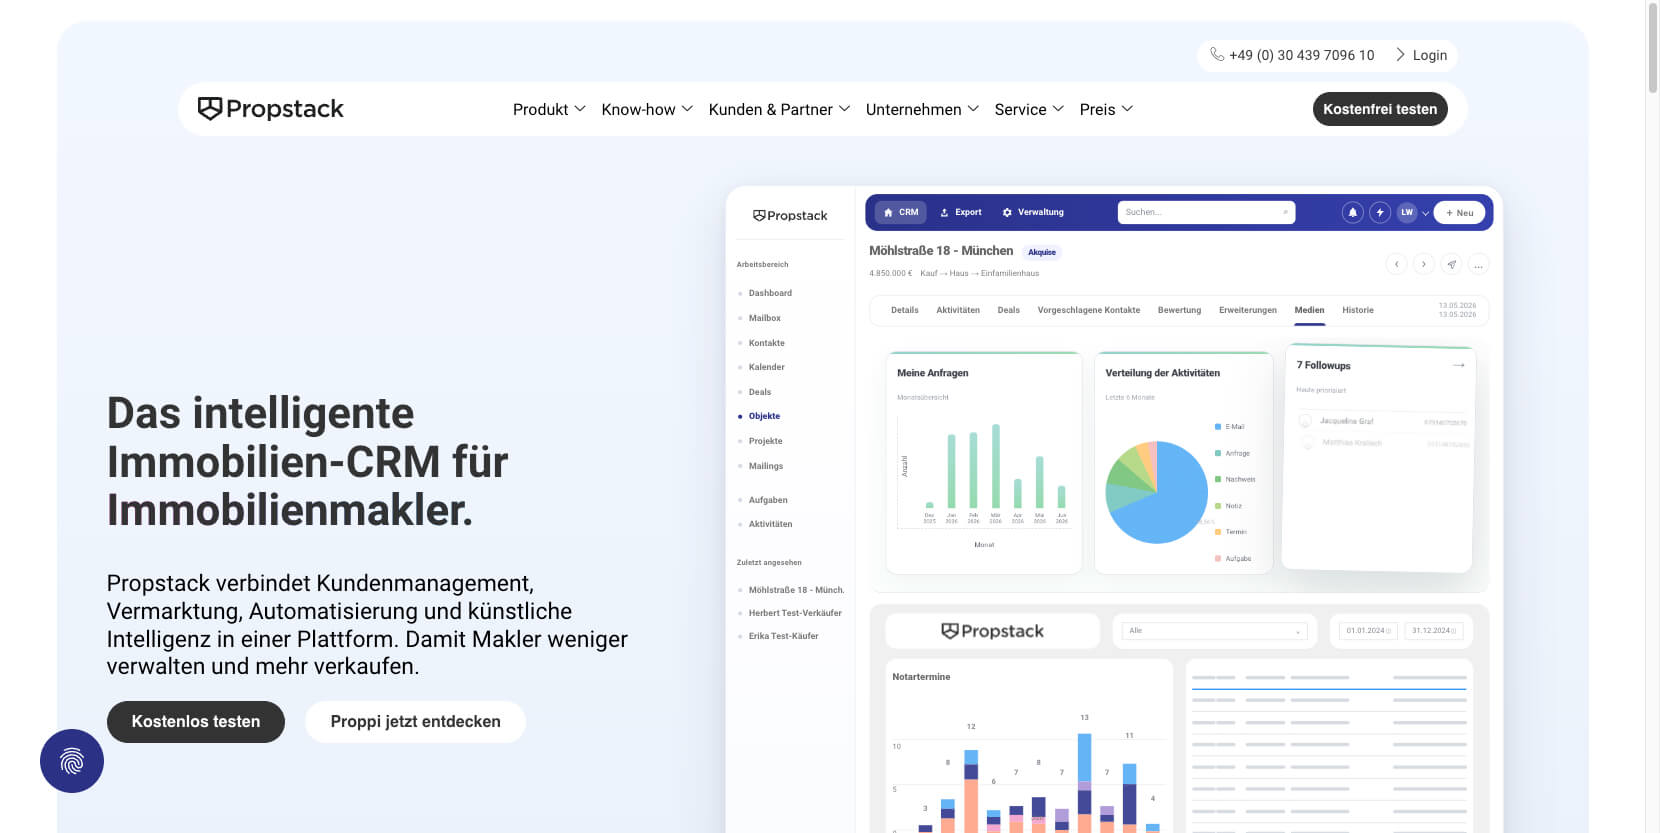Click the Historie tab in the mockup
Image resolution: width=1660 pixels, height=833 pixels.
pos(1358,310)
